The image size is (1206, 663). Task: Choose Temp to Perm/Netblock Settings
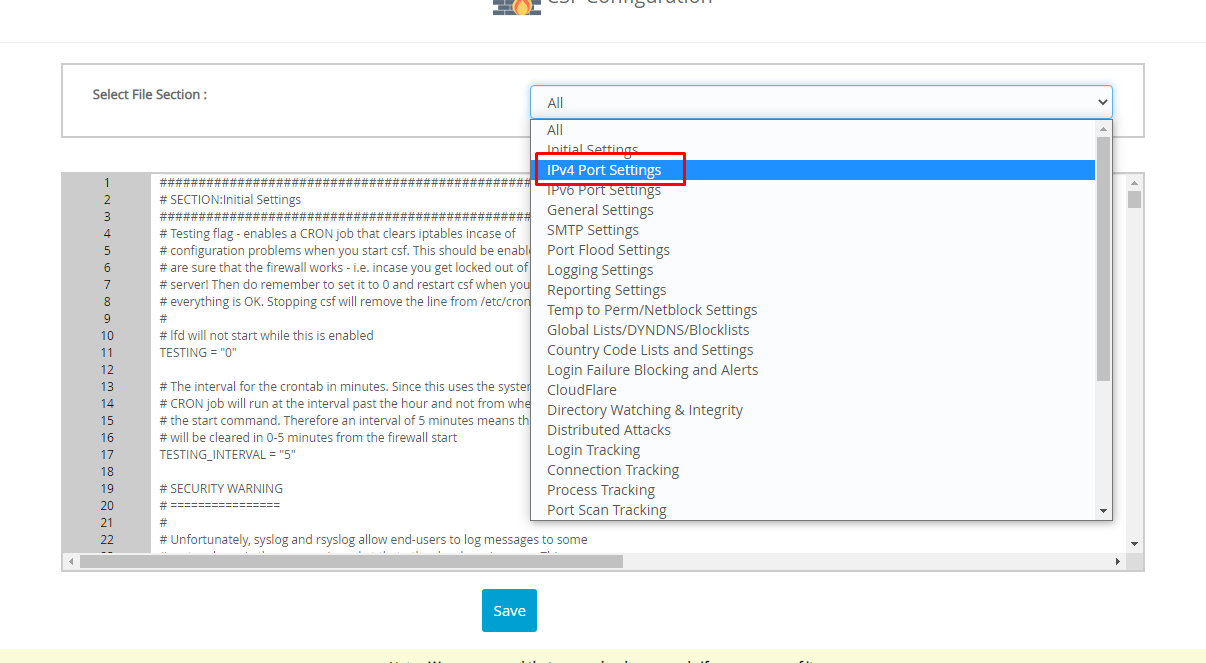(x=652, y=310)
